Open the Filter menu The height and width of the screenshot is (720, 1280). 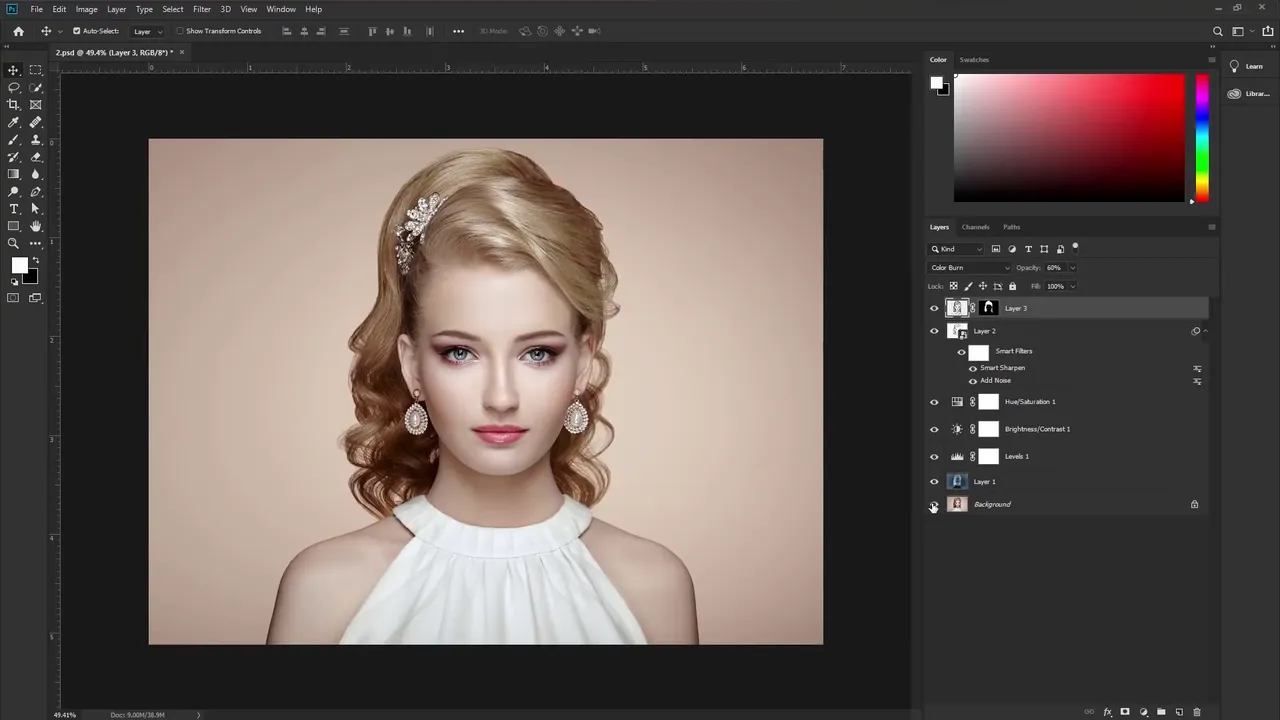click(201, 9)
